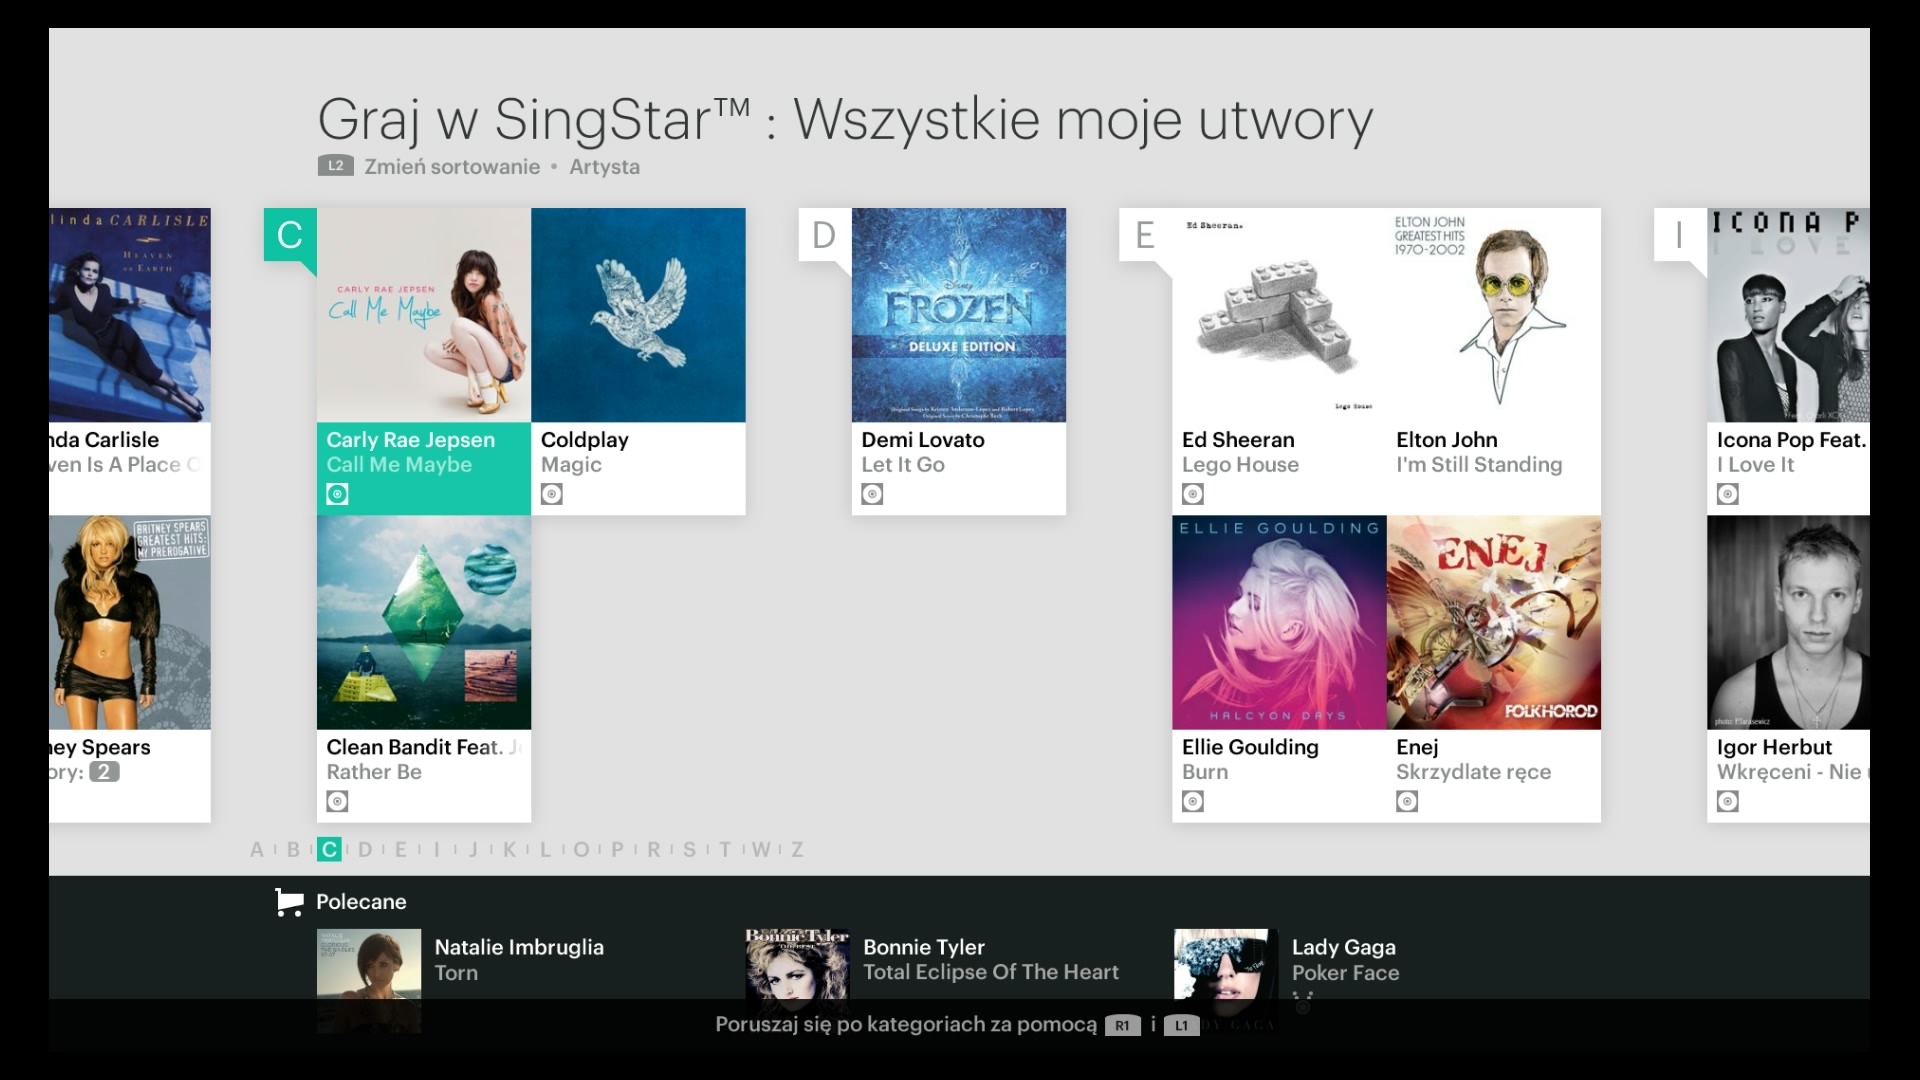Click the Polecane shopping cart icon

tap(289, 902)
